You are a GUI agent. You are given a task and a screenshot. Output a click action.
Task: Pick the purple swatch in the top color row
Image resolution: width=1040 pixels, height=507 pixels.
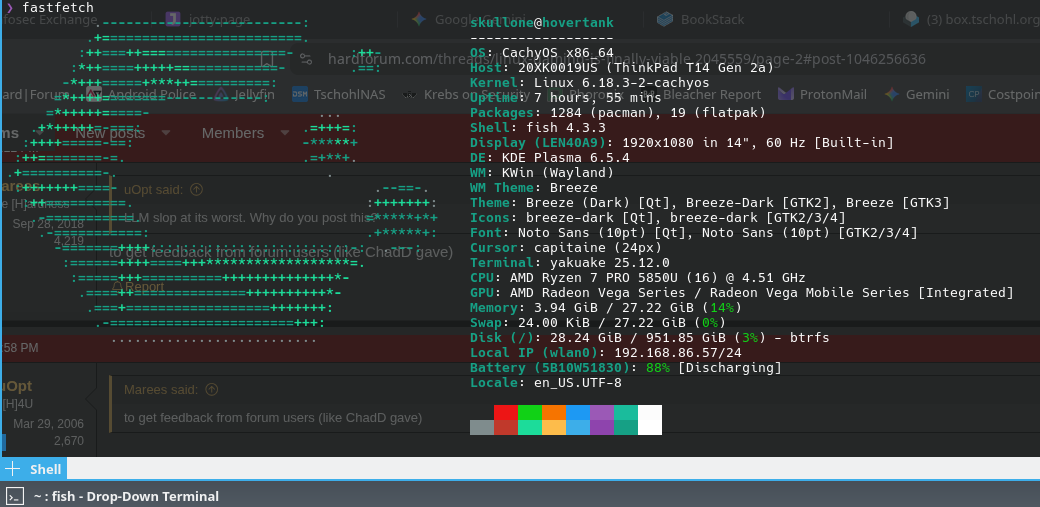[602, 412]
